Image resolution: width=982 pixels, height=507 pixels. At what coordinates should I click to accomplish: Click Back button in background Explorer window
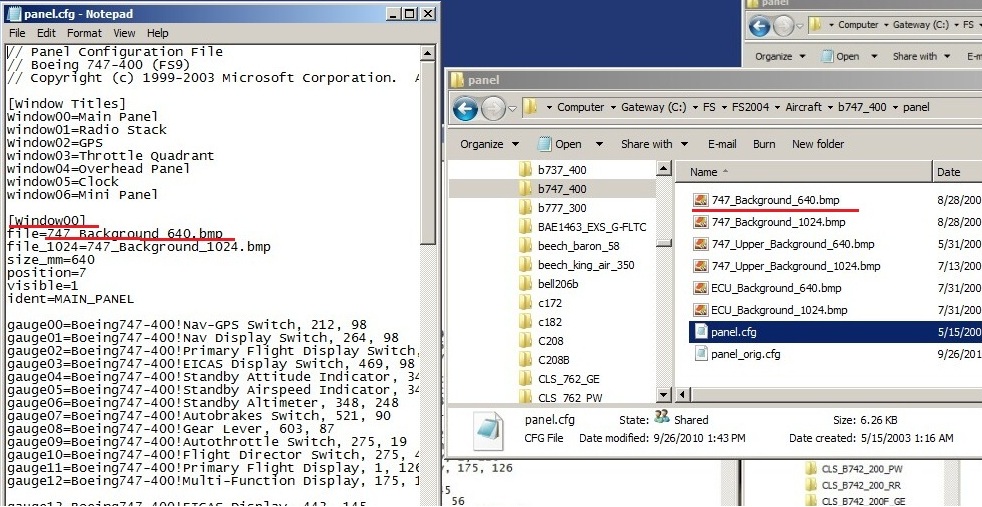pos(758,26)
